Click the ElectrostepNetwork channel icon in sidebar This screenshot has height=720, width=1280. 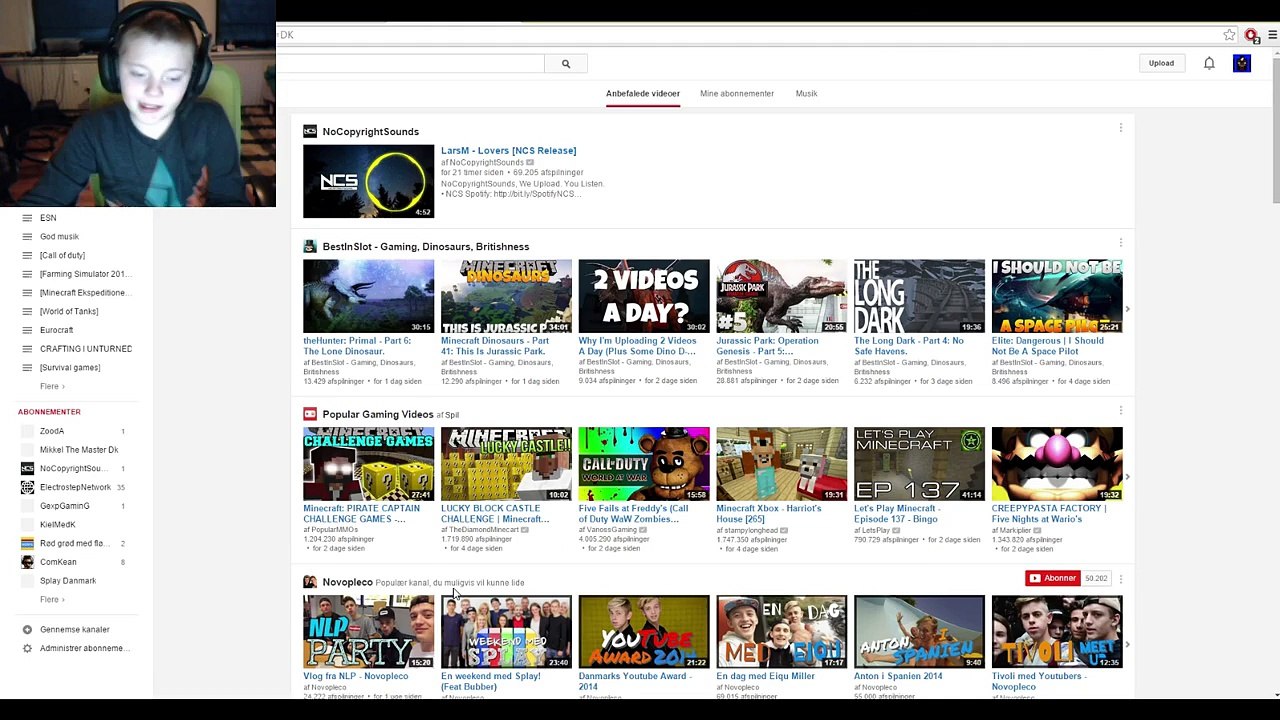pos(27,487)
